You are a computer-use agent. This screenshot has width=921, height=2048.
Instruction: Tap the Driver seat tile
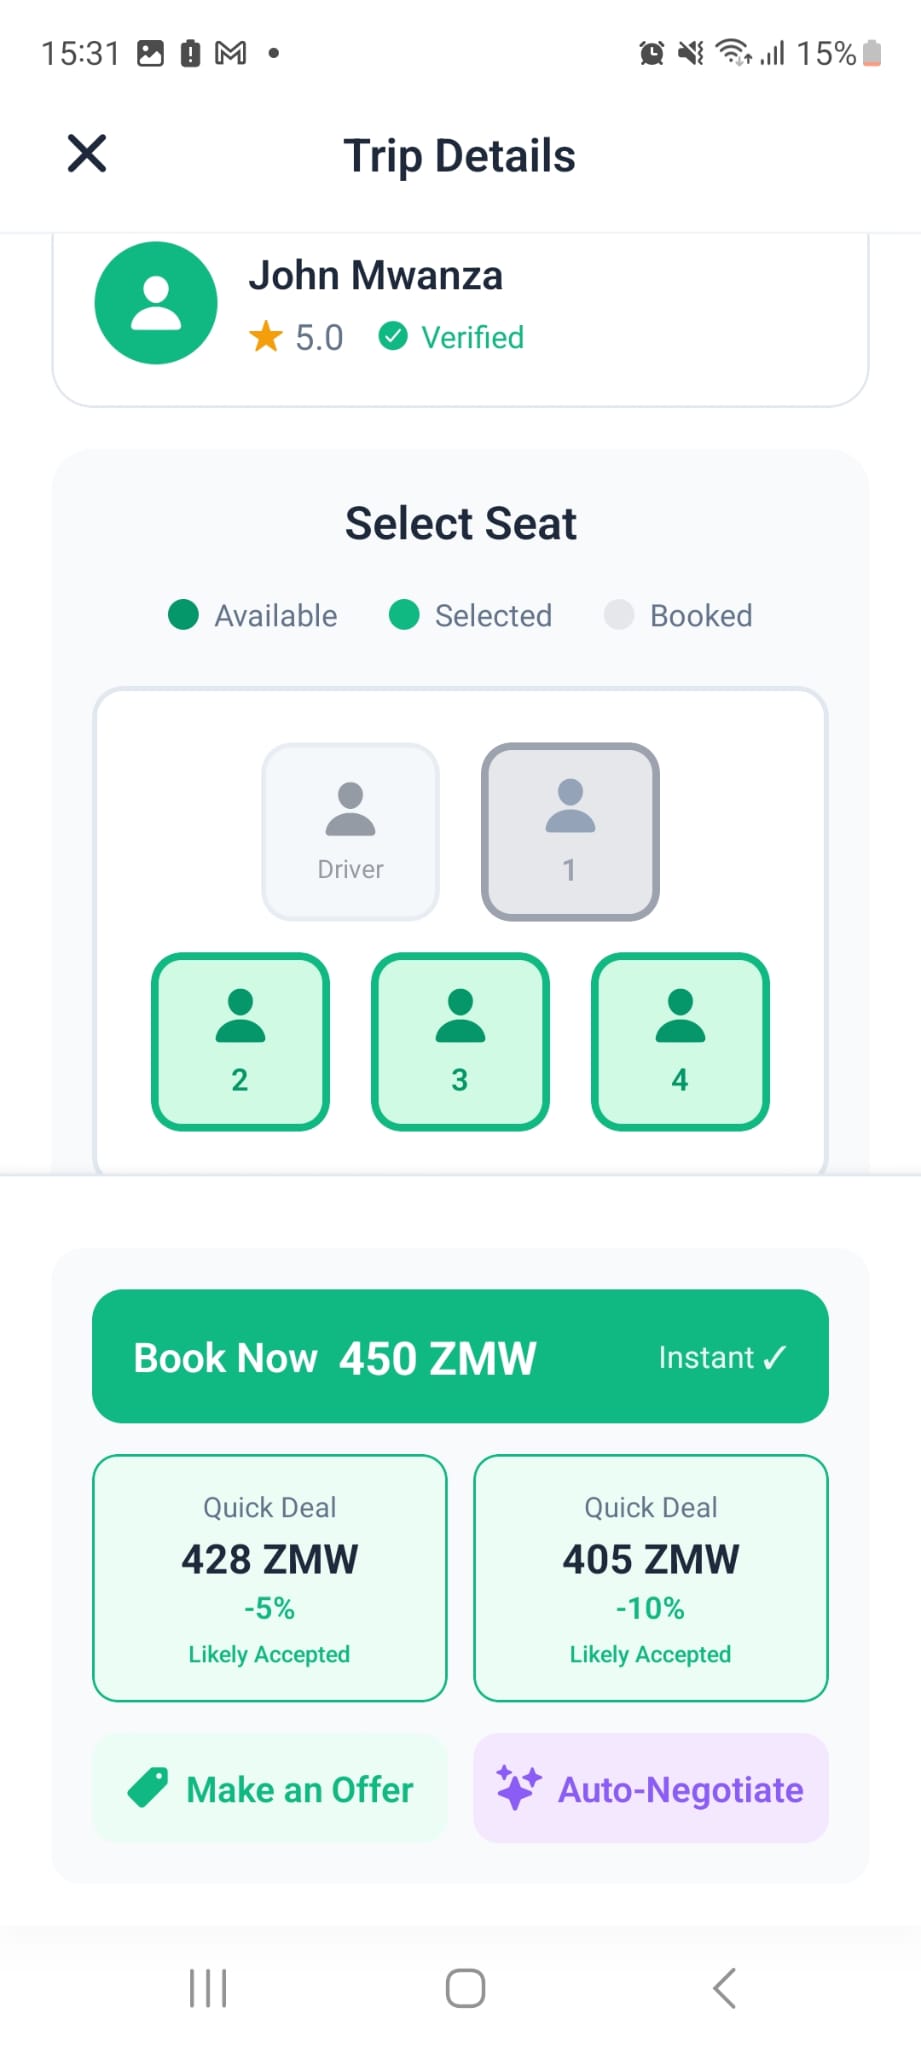(x=350, y=831)
